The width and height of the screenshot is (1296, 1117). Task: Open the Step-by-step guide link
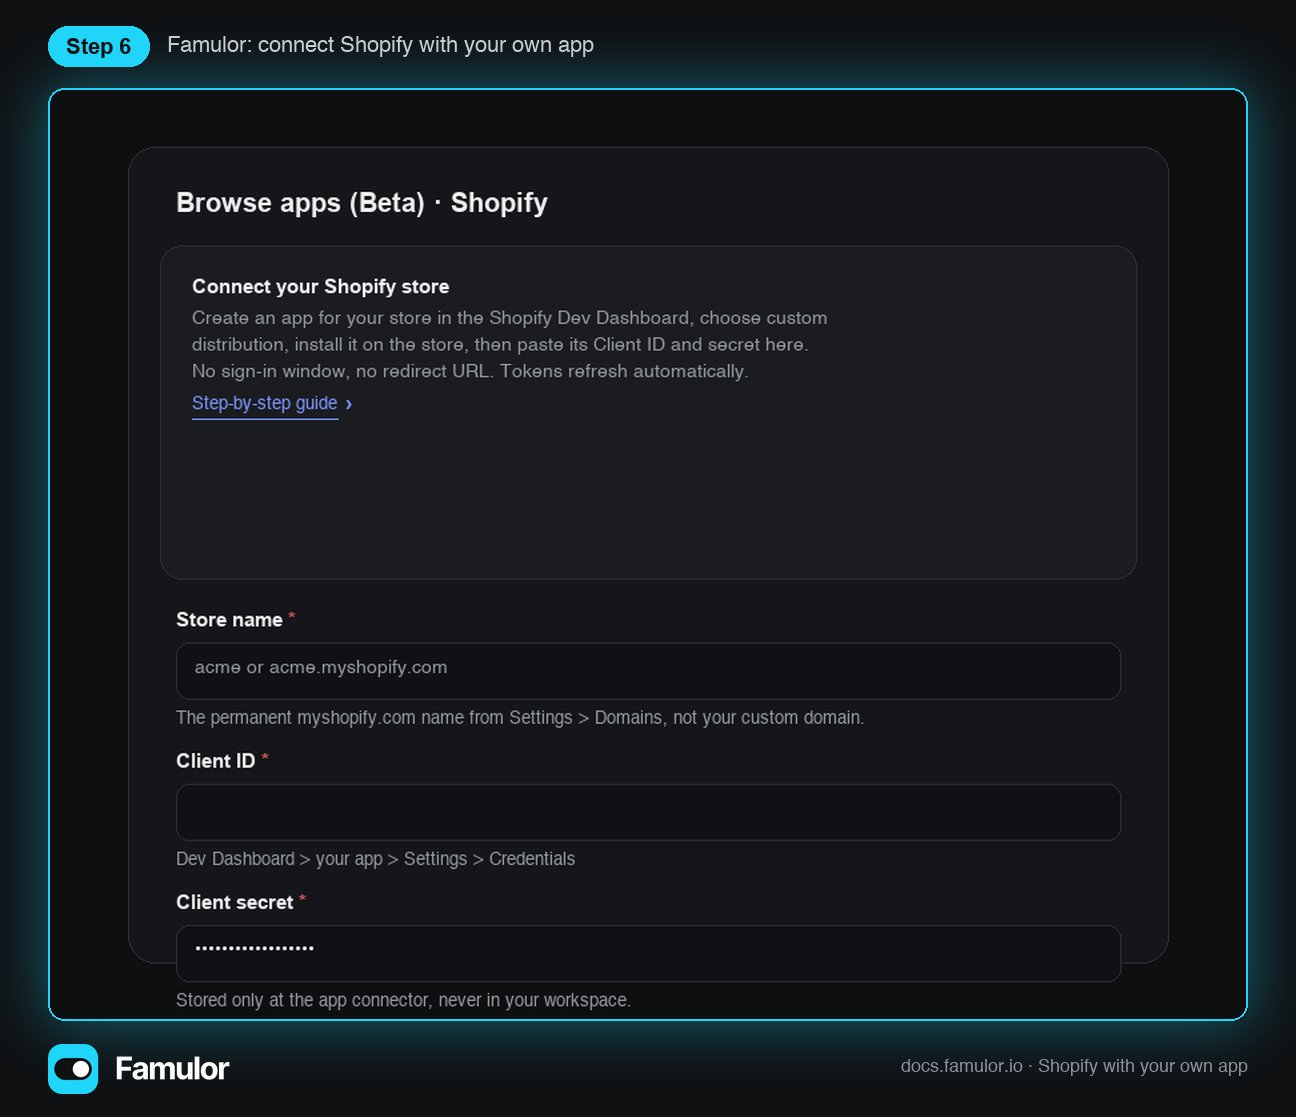point(265,403)
